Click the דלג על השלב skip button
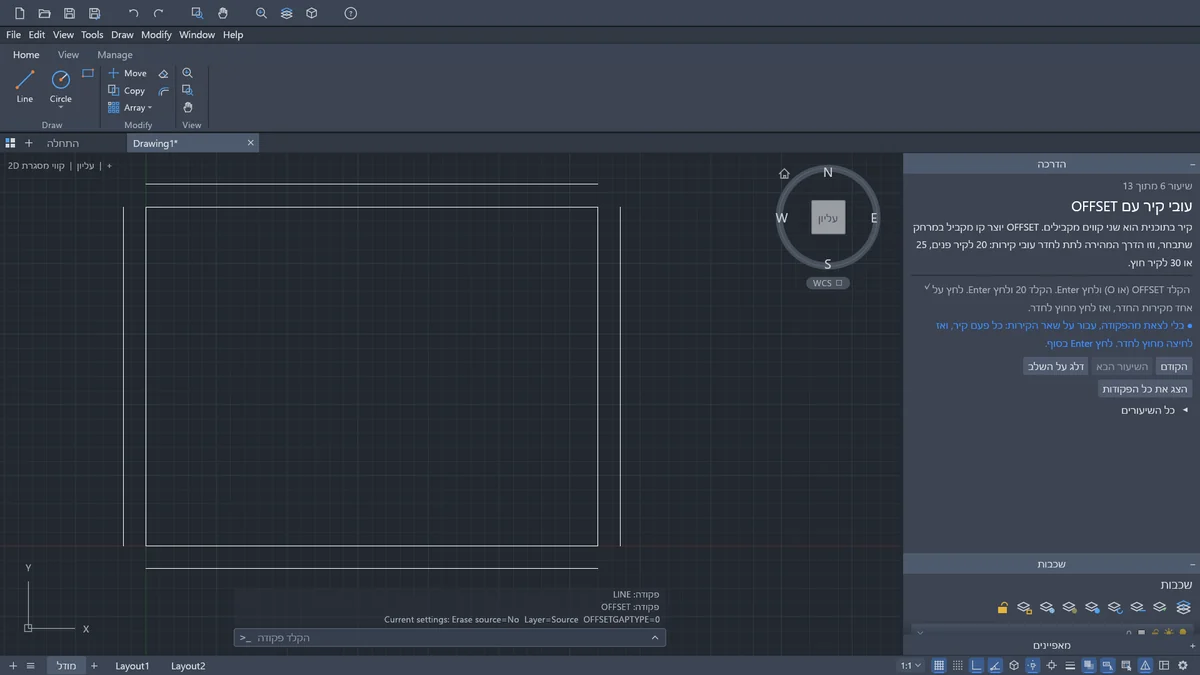The height and width of the screenshot is (675, 1200). point(1055,367)
